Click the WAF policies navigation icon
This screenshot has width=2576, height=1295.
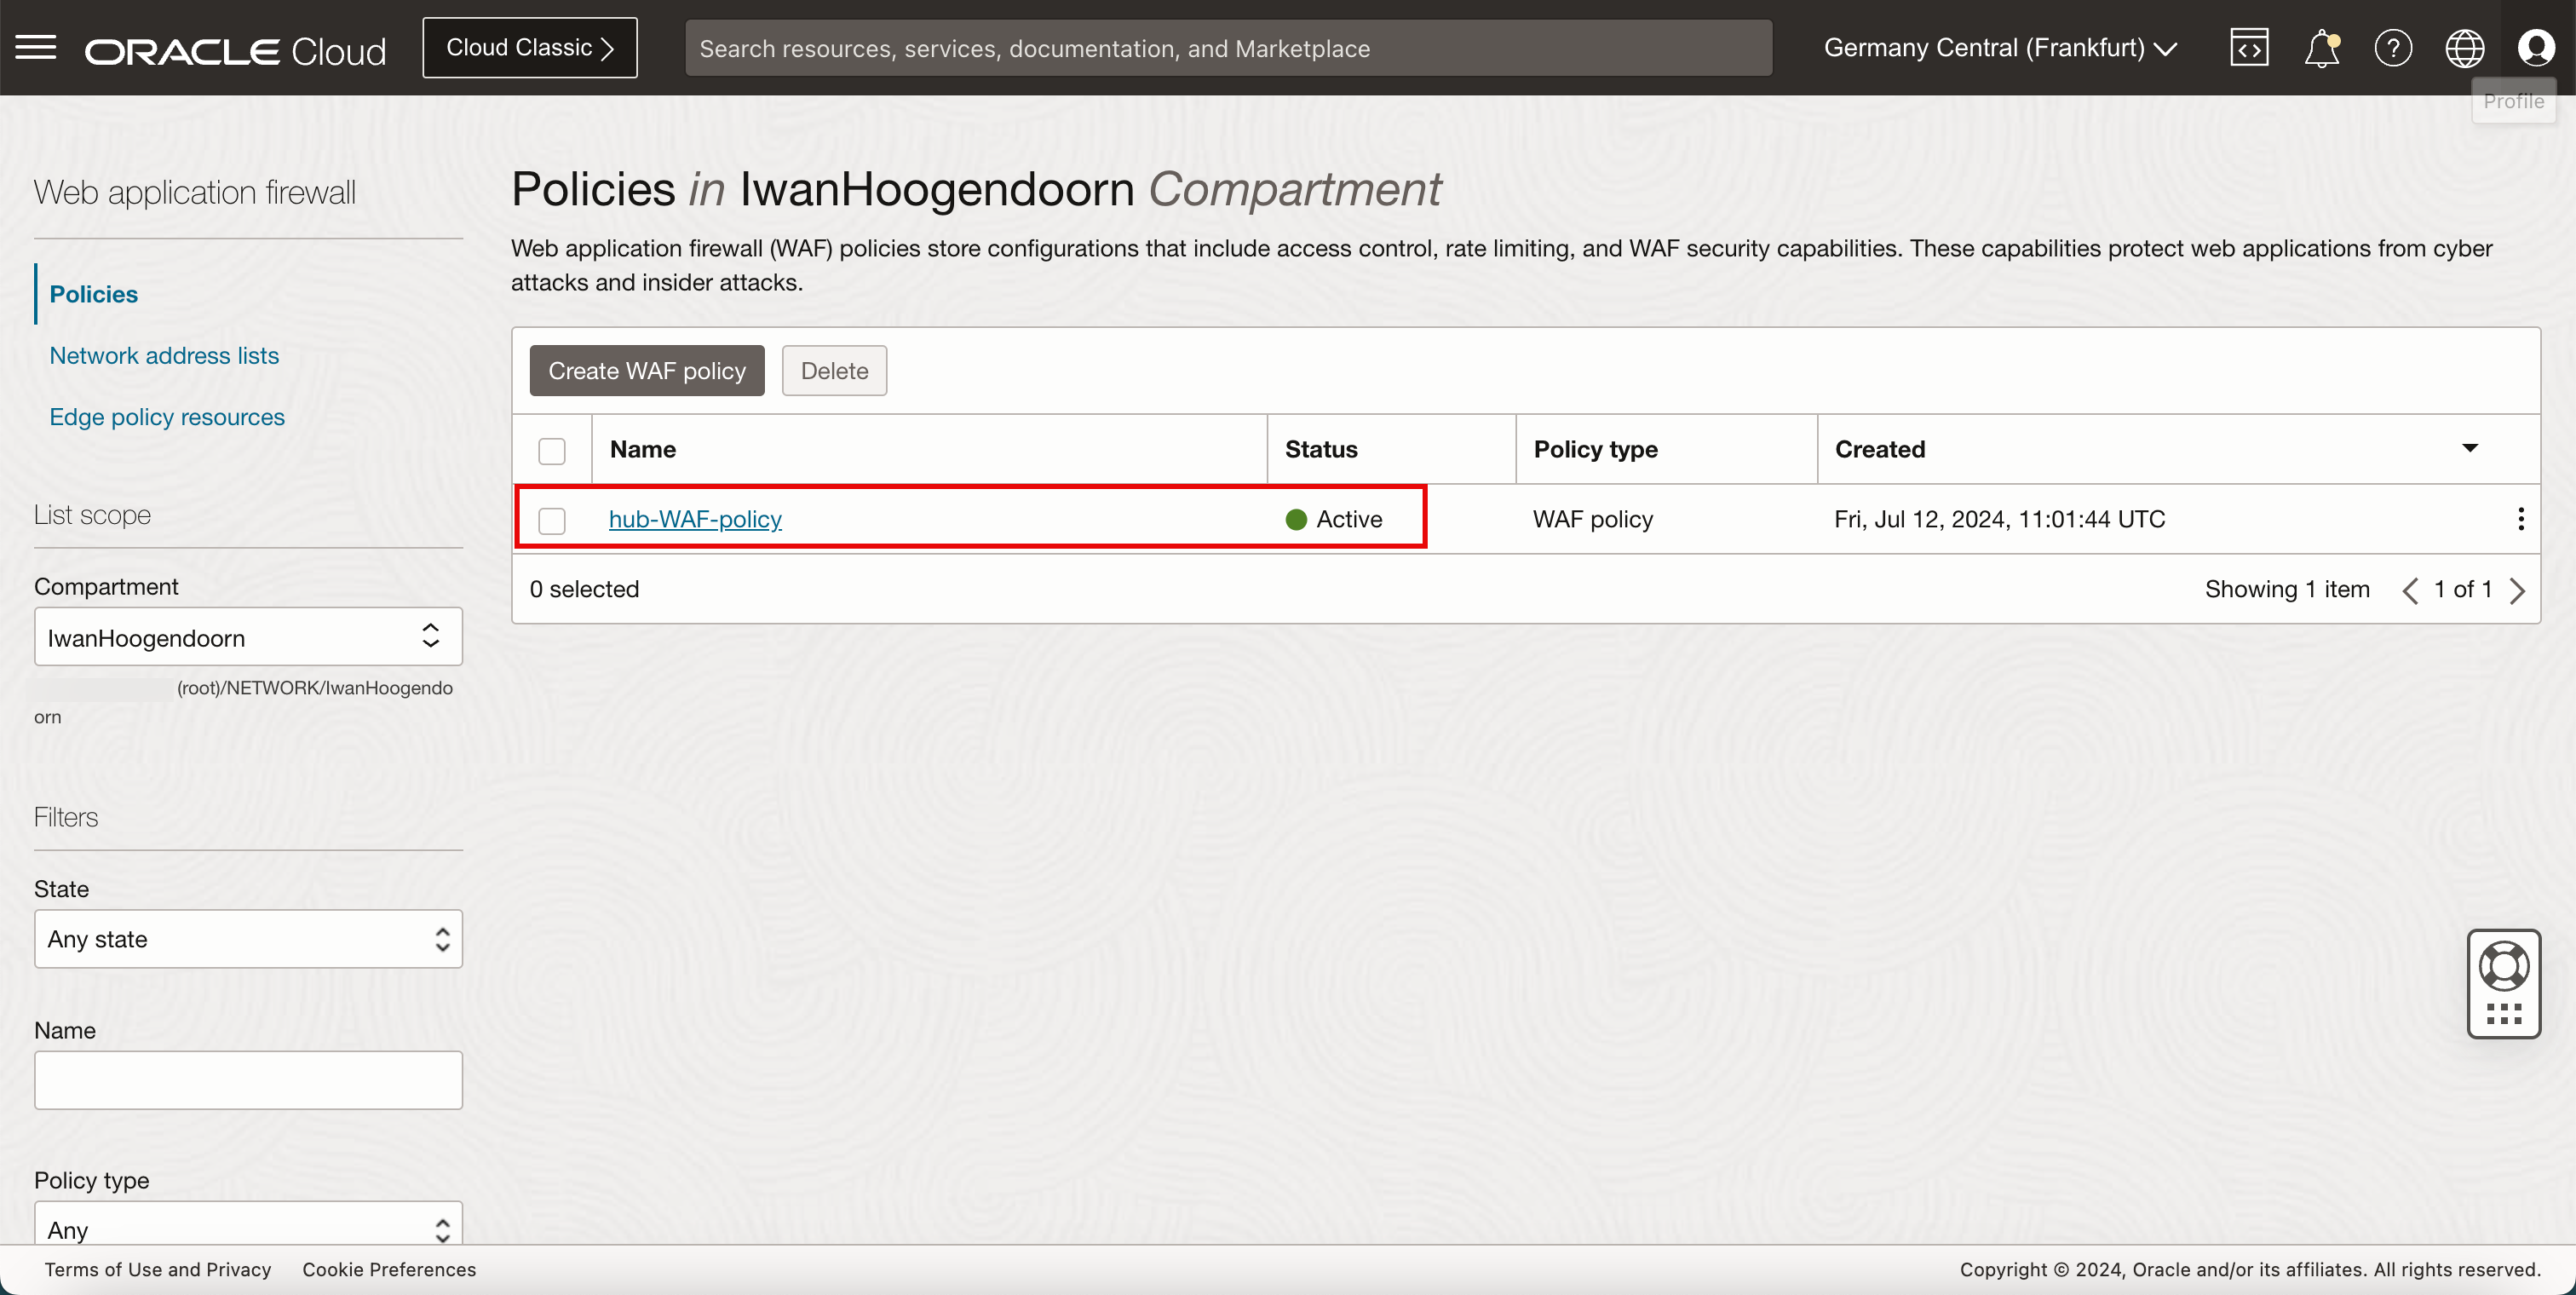click(x=93, y=292)
